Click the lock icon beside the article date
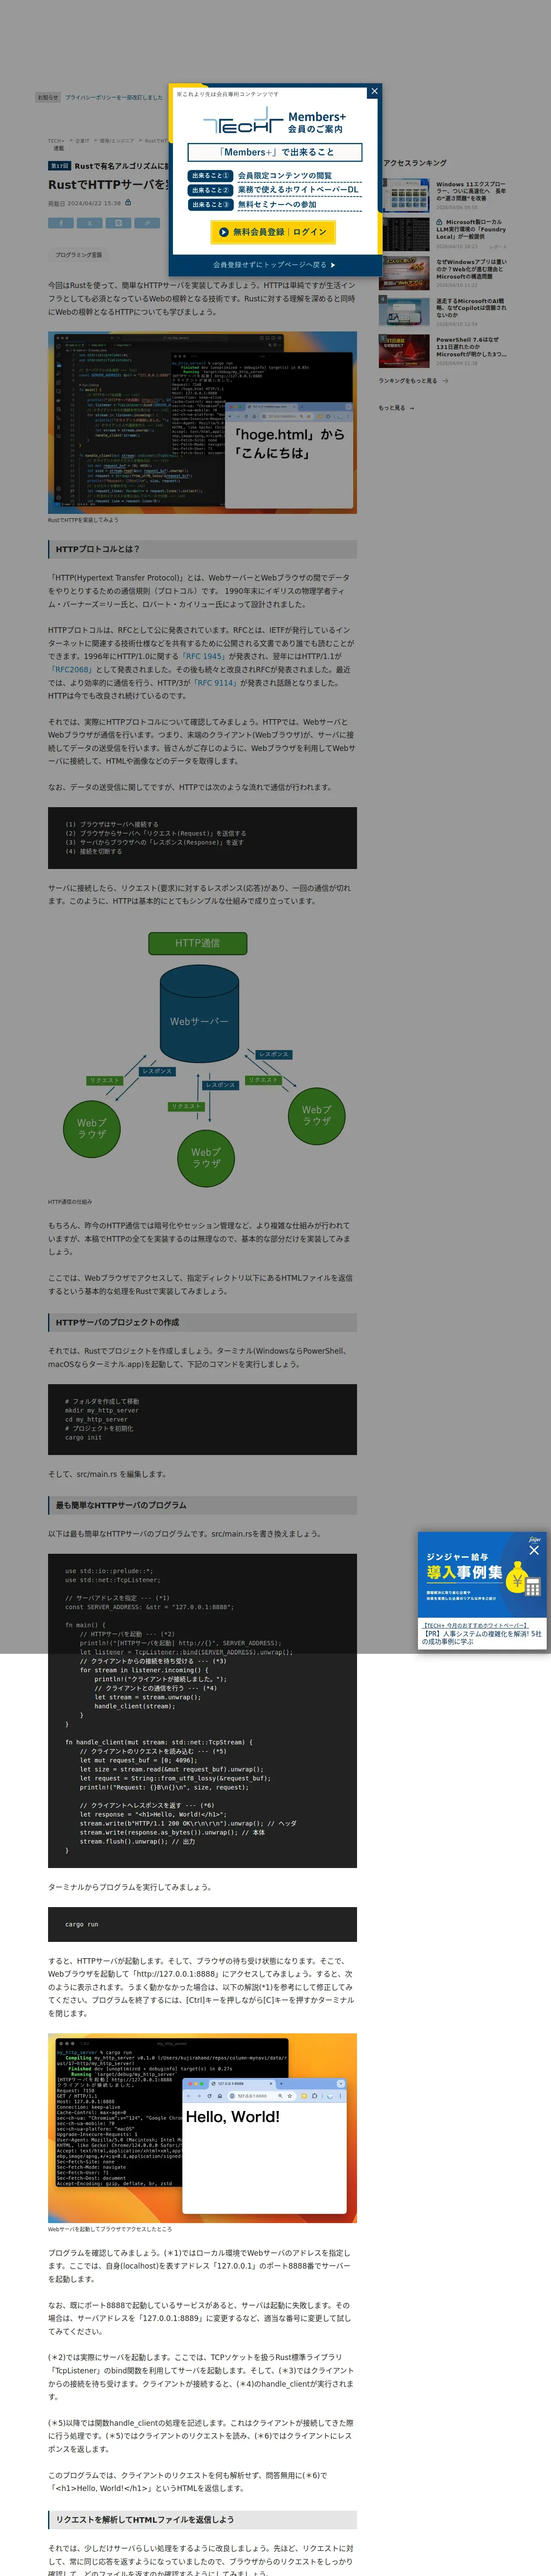 click(x=128, y=202)
